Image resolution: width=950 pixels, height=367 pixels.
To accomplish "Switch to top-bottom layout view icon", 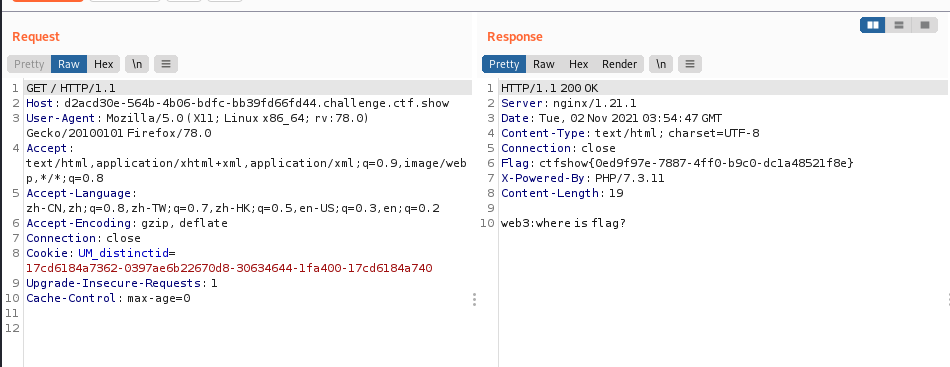I will (899, 25).
